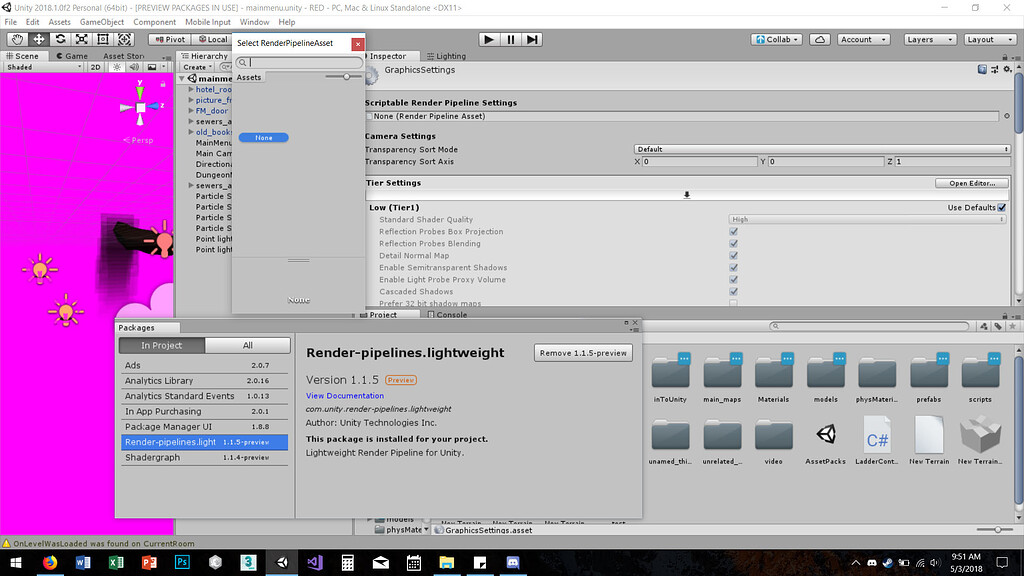Open the Collab dropdown
This screenshot has width=1024, height=576.
tap(776, 39)
